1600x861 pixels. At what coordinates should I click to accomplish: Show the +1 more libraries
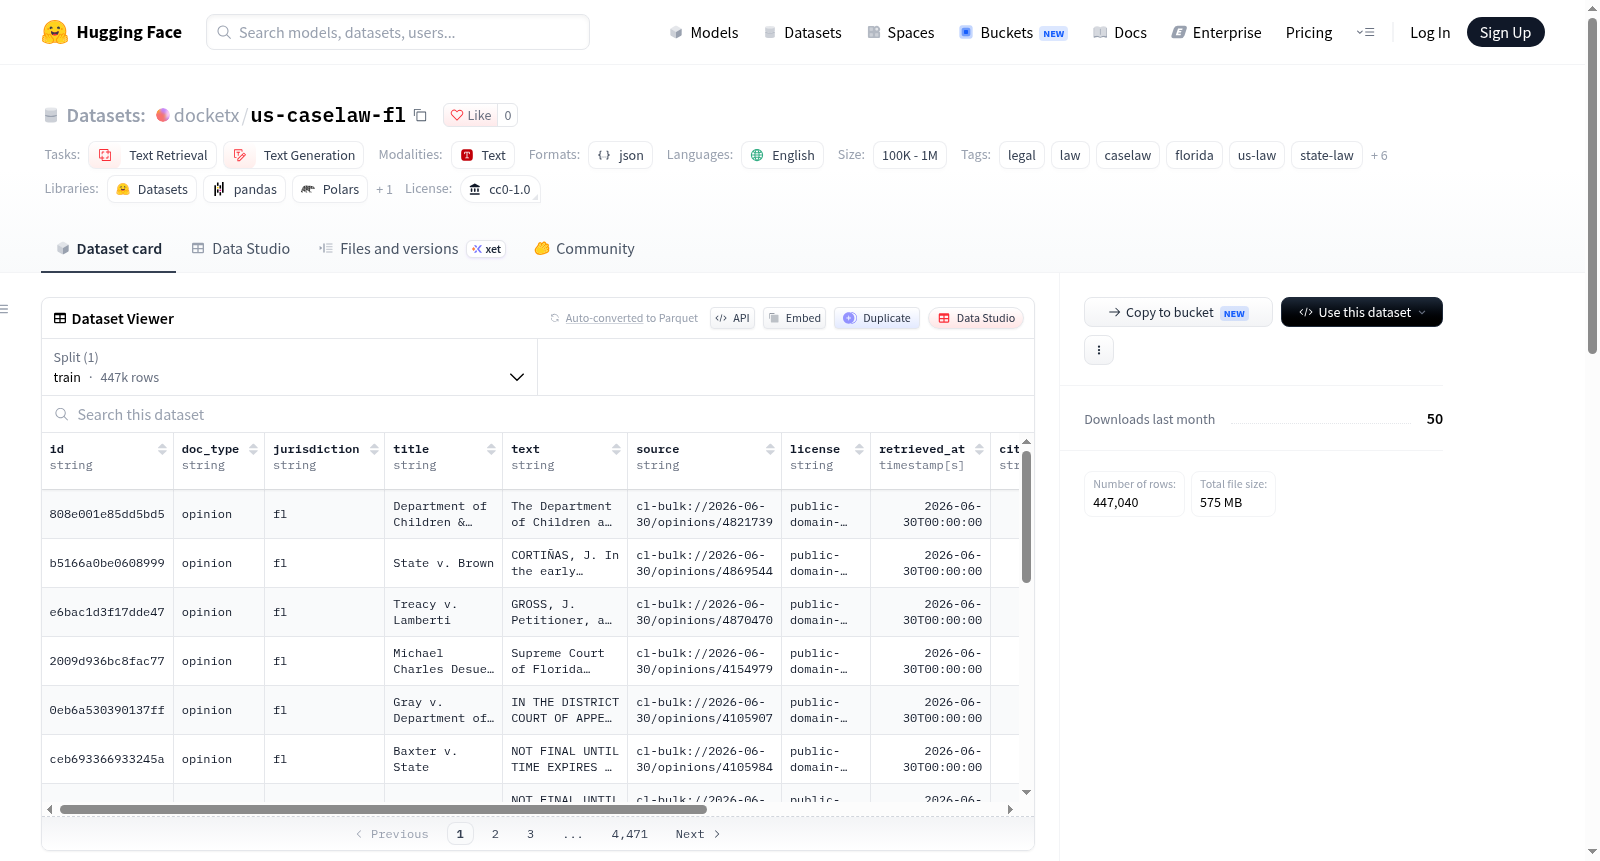[384, 190]
